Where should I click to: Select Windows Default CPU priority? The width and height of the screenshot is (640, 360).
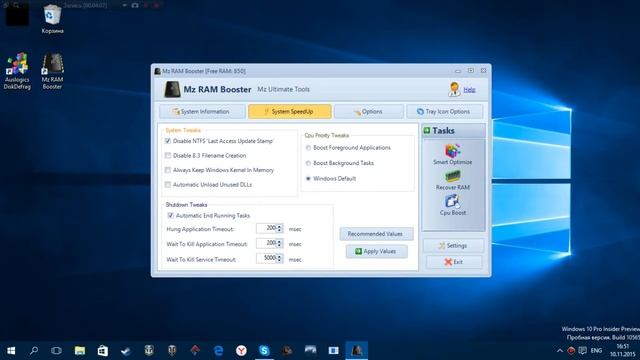click(x=308, y=179)
